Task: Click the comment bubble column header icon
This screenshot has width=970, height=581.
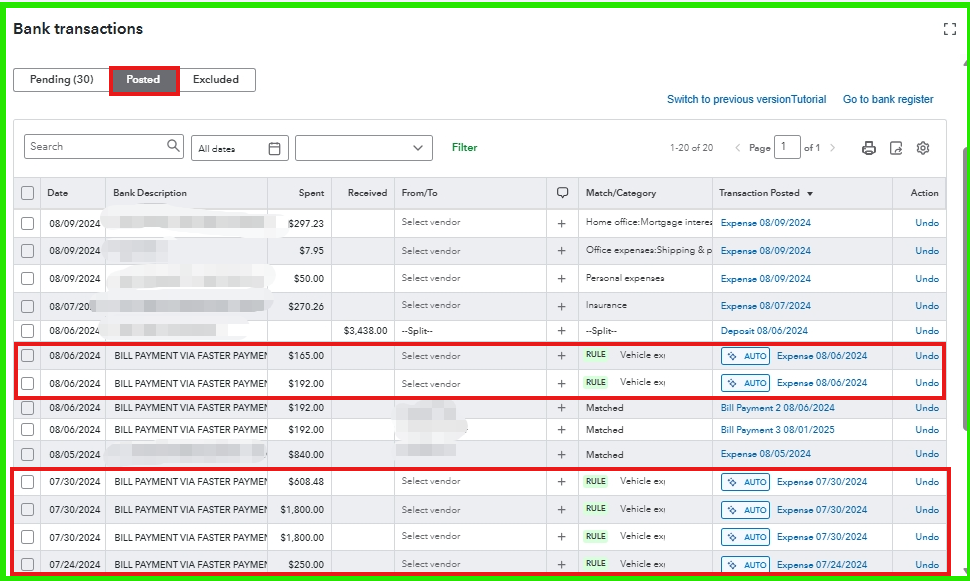Action: click(562, 193)
